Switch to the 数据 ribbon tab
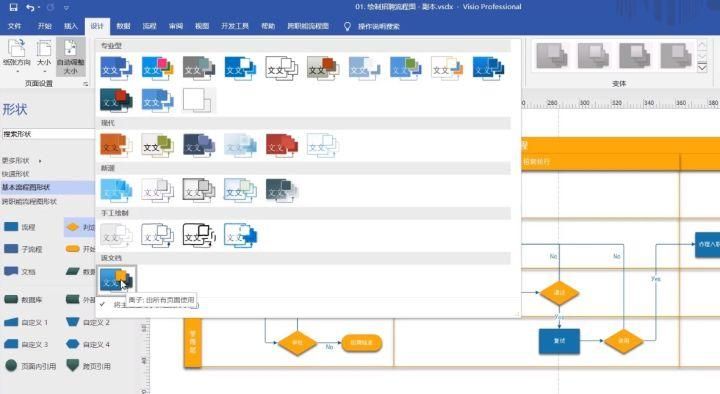Image resolution: width=720 pixels, height=394 pixels. [x=123, y=26]
